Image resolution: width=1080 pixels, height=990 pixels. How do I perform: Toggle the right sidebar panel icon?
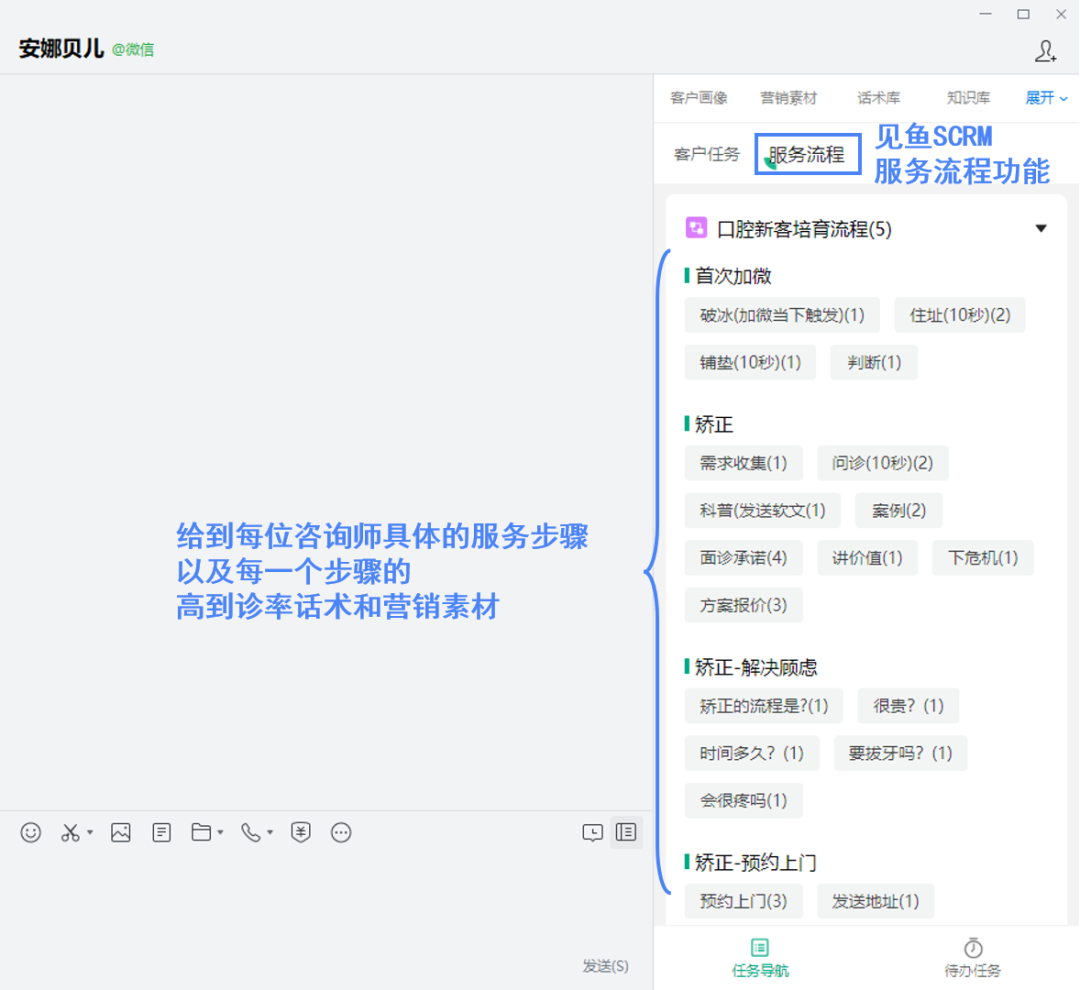[627, 832]
